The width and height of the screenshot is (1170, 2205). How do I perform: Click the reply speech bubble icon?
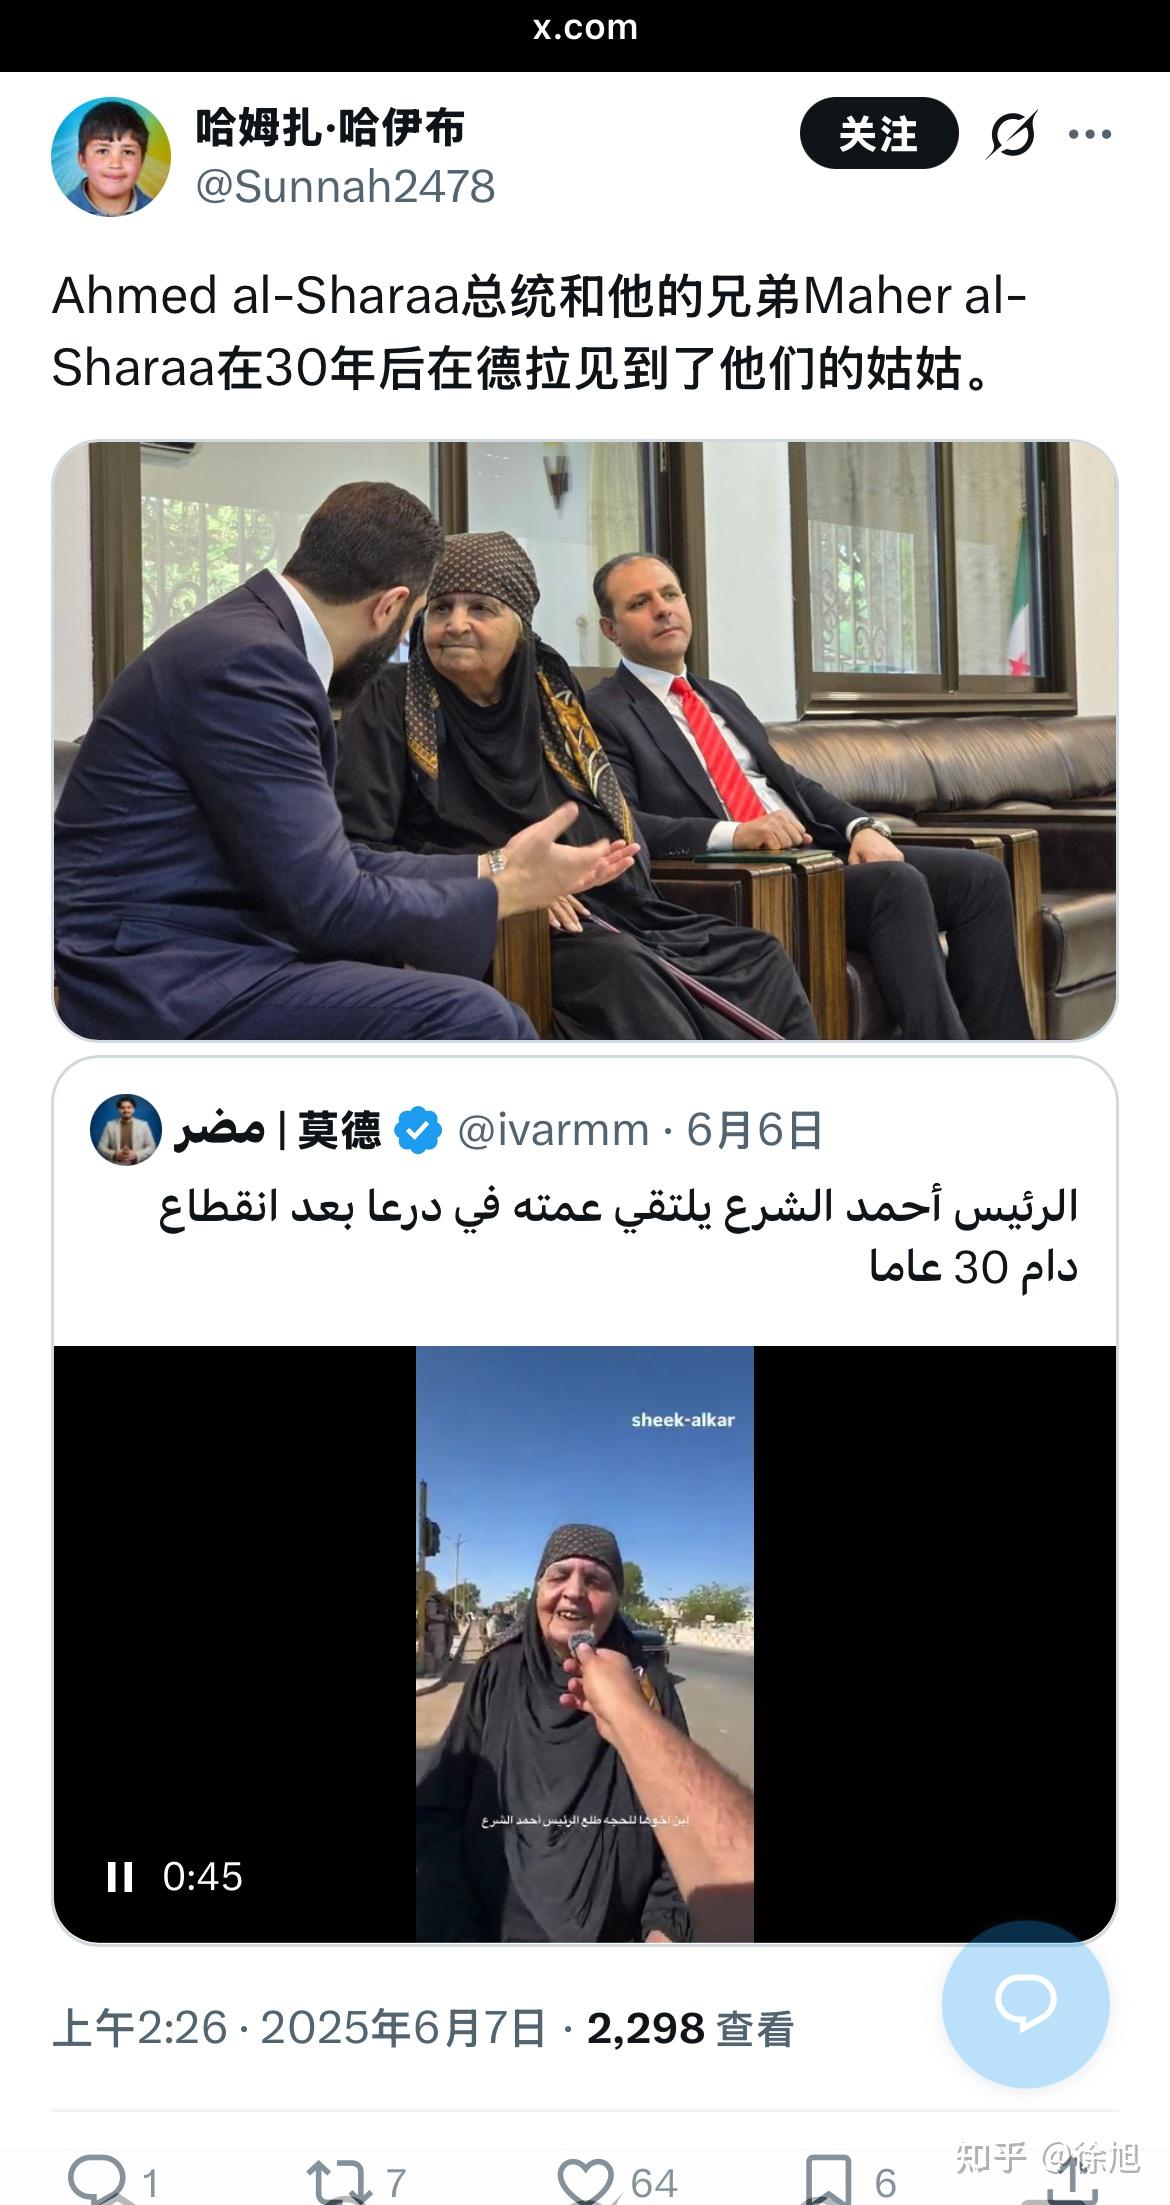pyautogui.click(x=97, y=2180)
